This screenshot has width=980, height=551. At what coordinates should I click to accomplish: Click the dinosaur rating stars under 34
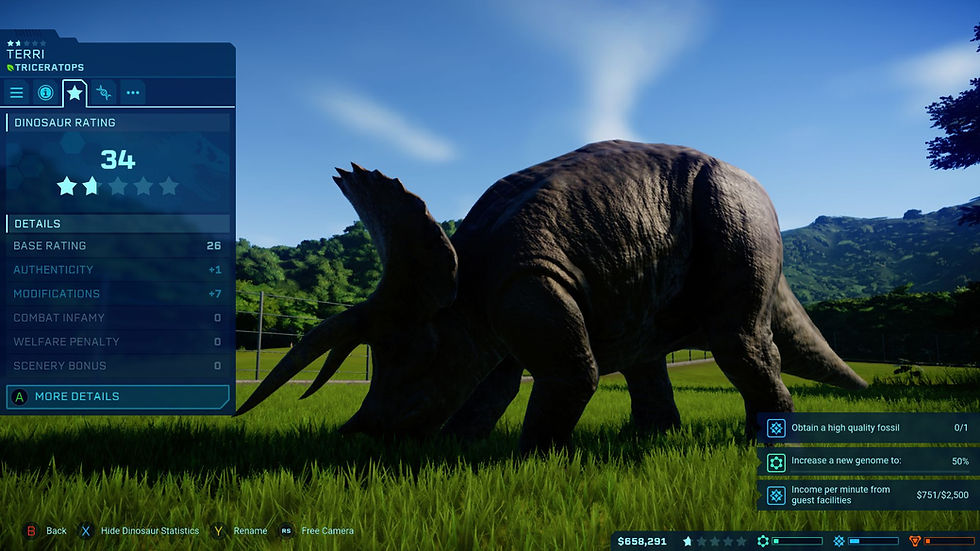tap(118, 186)
